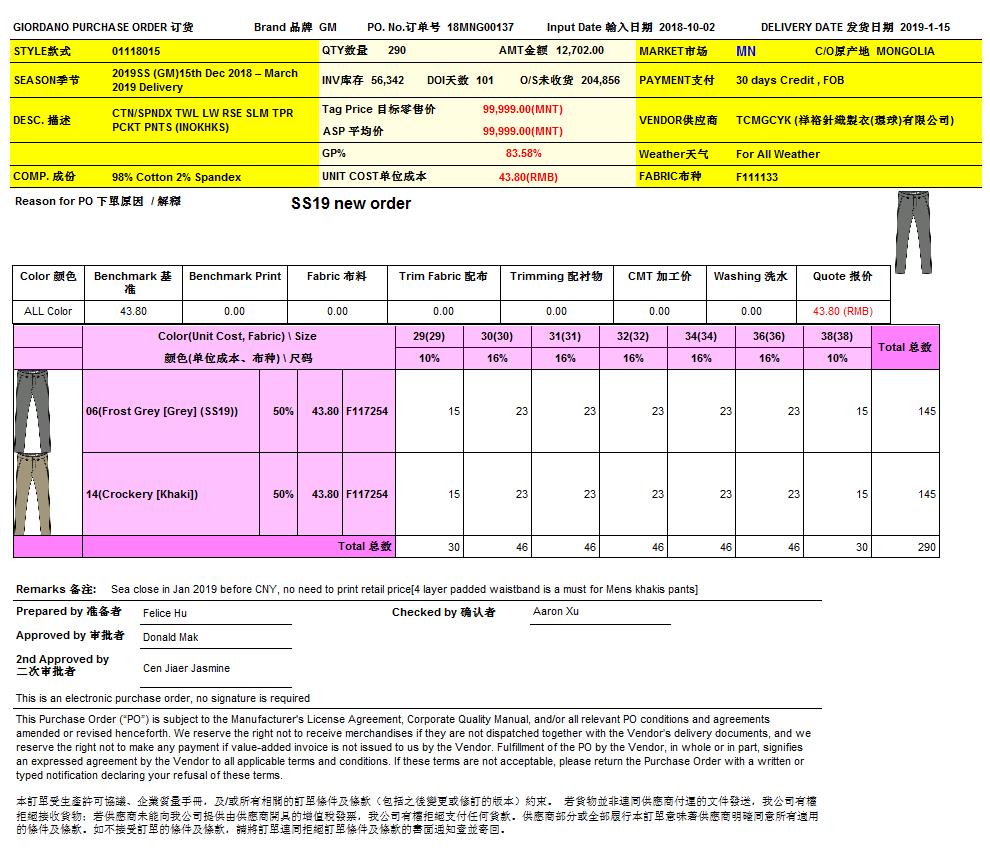The height and width of the screenshot is (858, 990).
Task: Click the 32(32) size column header
Action: (x=633, y=336)
